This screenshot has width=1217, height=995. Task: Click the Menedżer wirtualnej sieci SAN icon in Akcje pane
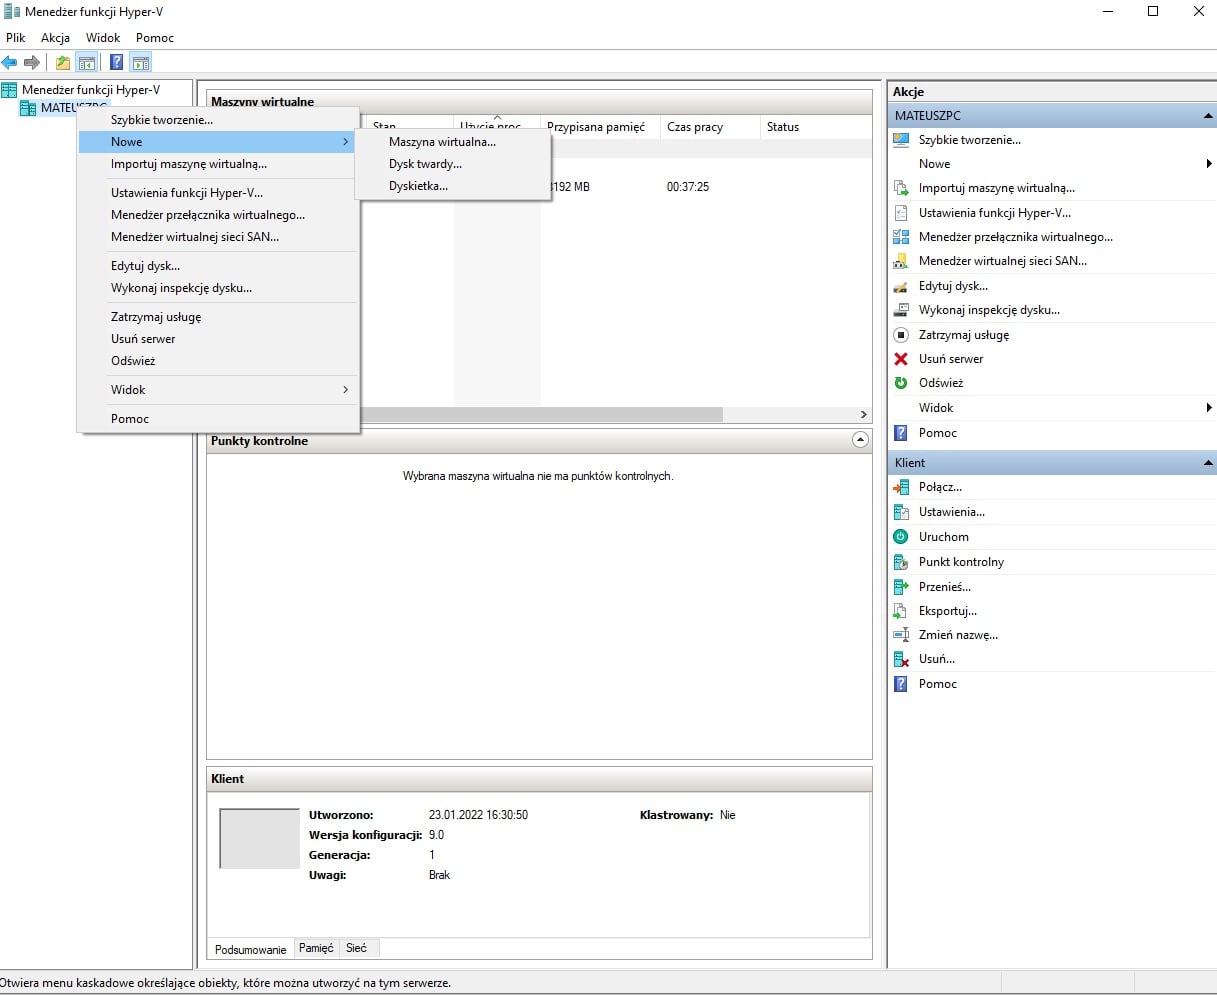click(x=901, y=261)
